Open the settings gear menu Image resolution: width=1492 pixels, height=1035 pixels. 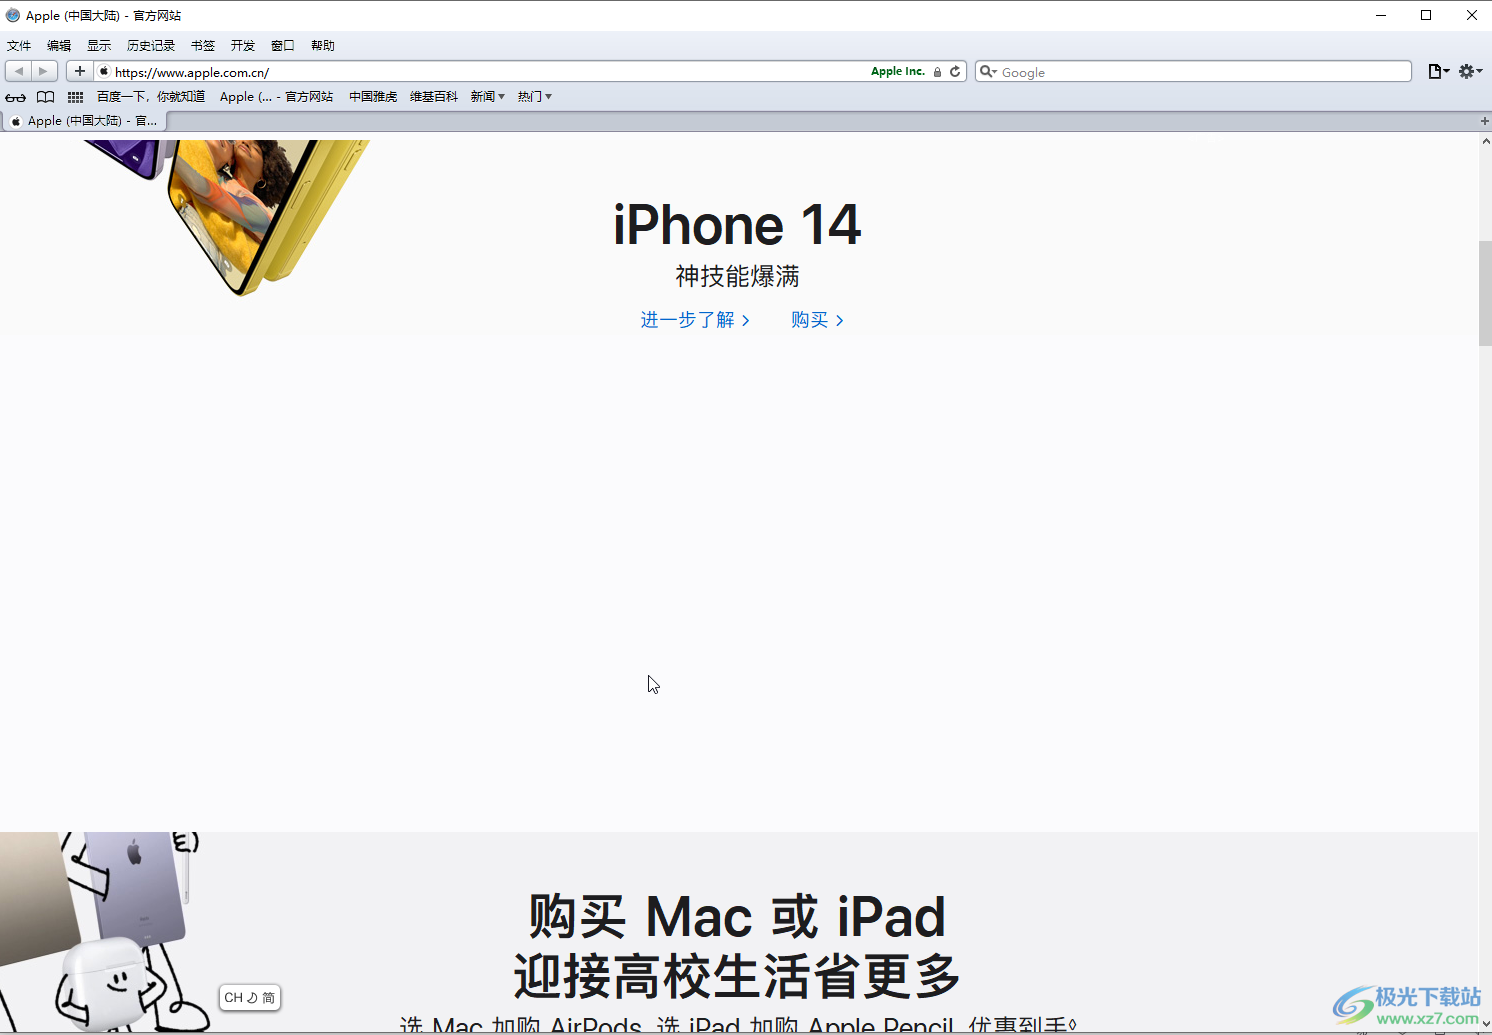(1469, 71)
